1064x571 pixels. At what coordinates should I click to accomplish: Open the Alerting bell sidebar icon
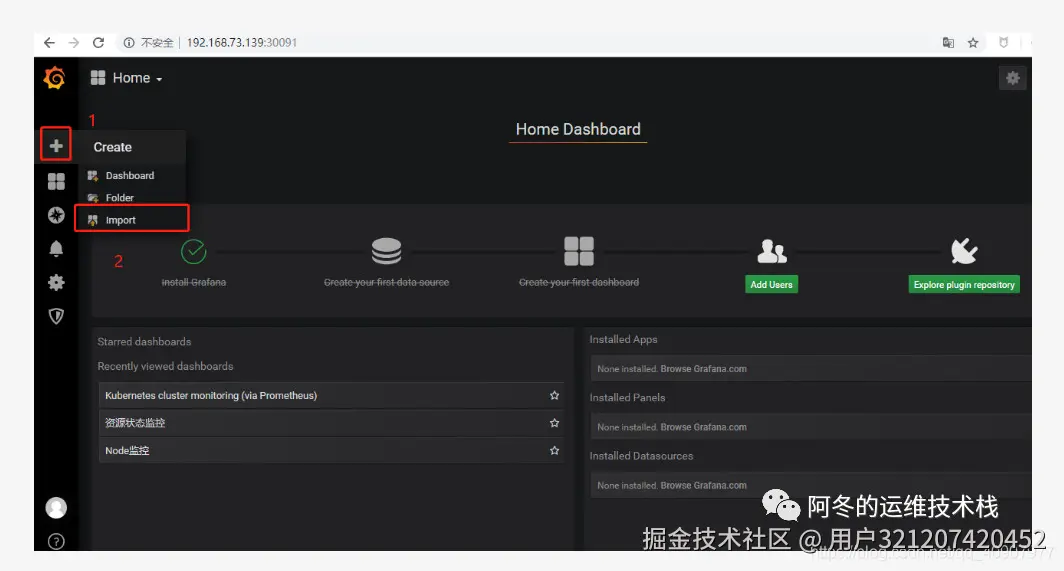pos(56,248)
